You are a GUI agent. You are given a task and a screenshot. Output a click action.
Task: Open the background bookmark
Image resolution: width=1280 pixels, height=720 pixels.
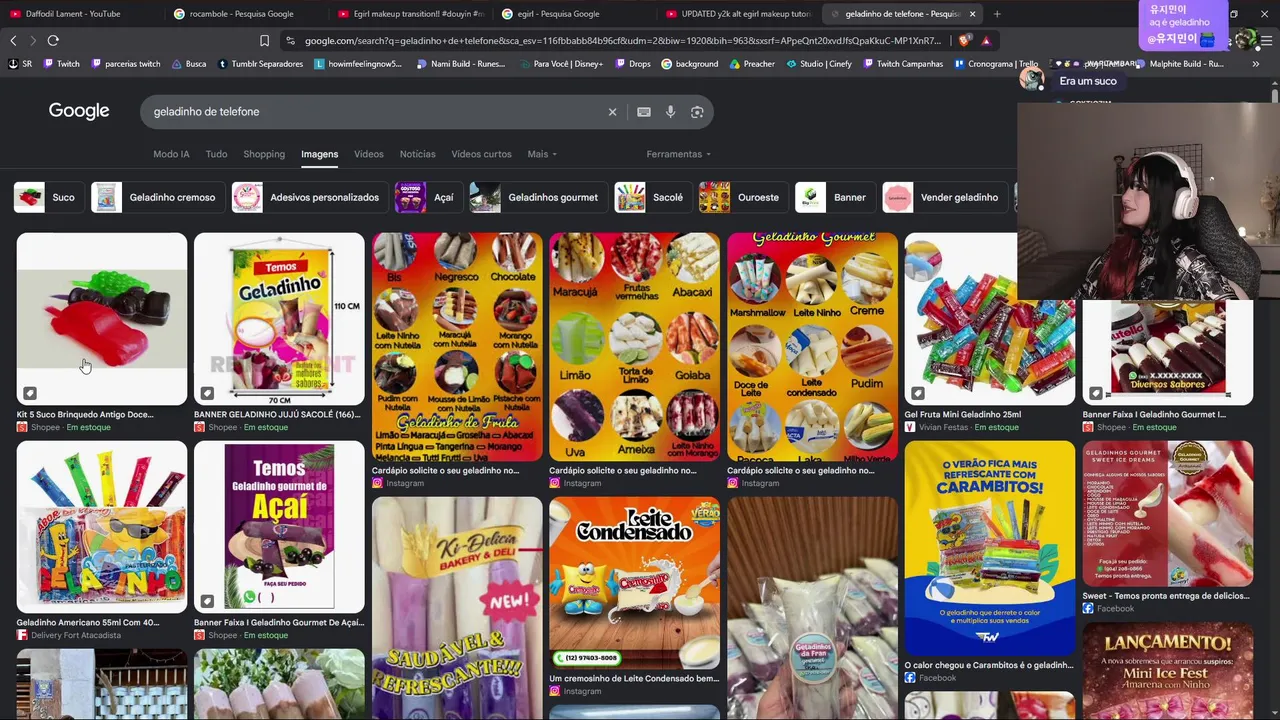click(690, 64)
